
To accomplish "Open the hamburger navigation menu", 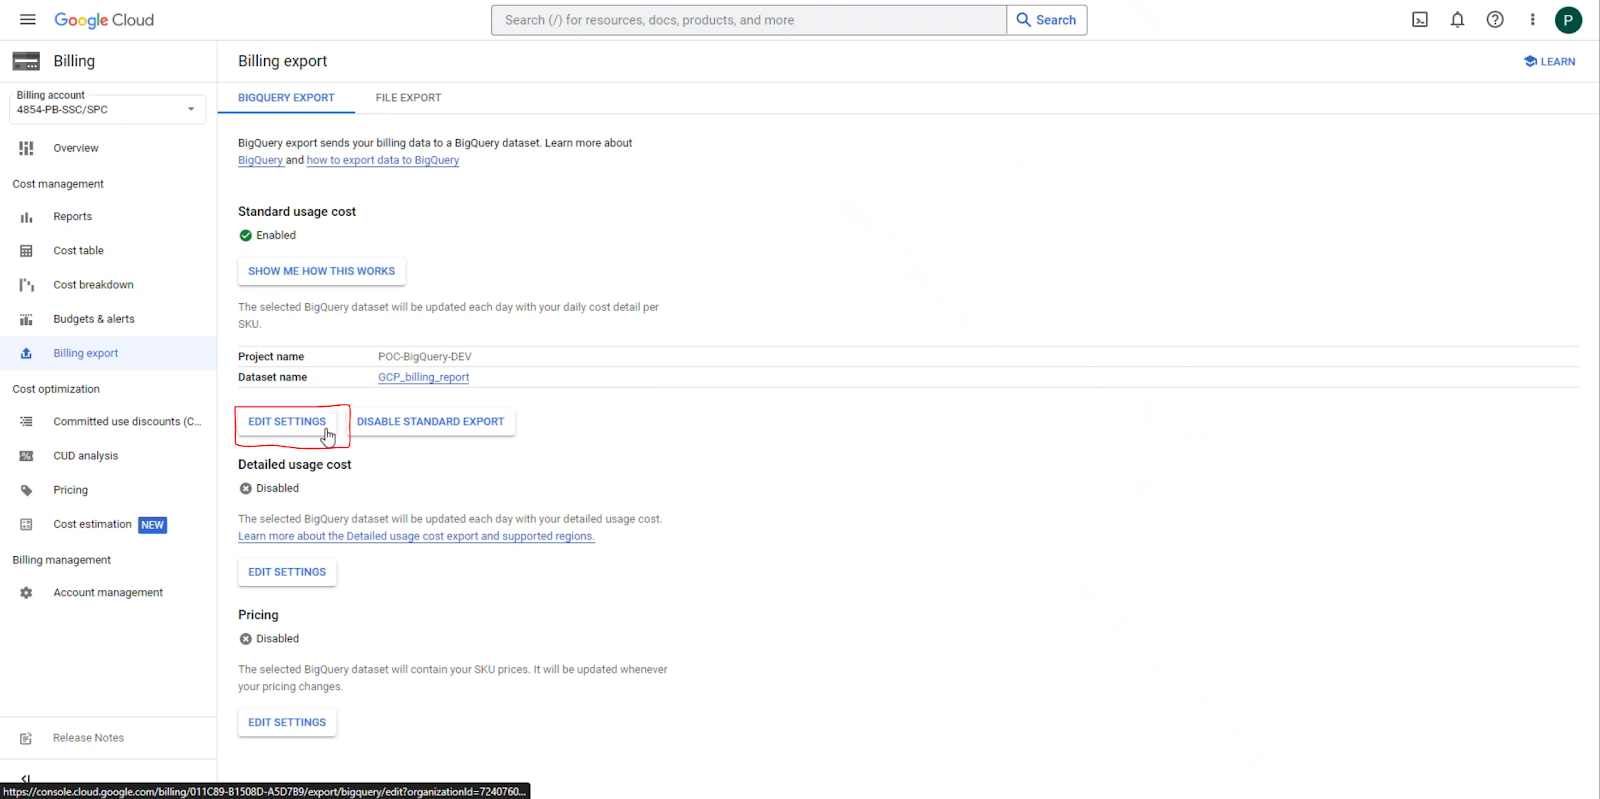I will (x=27, y=20).
